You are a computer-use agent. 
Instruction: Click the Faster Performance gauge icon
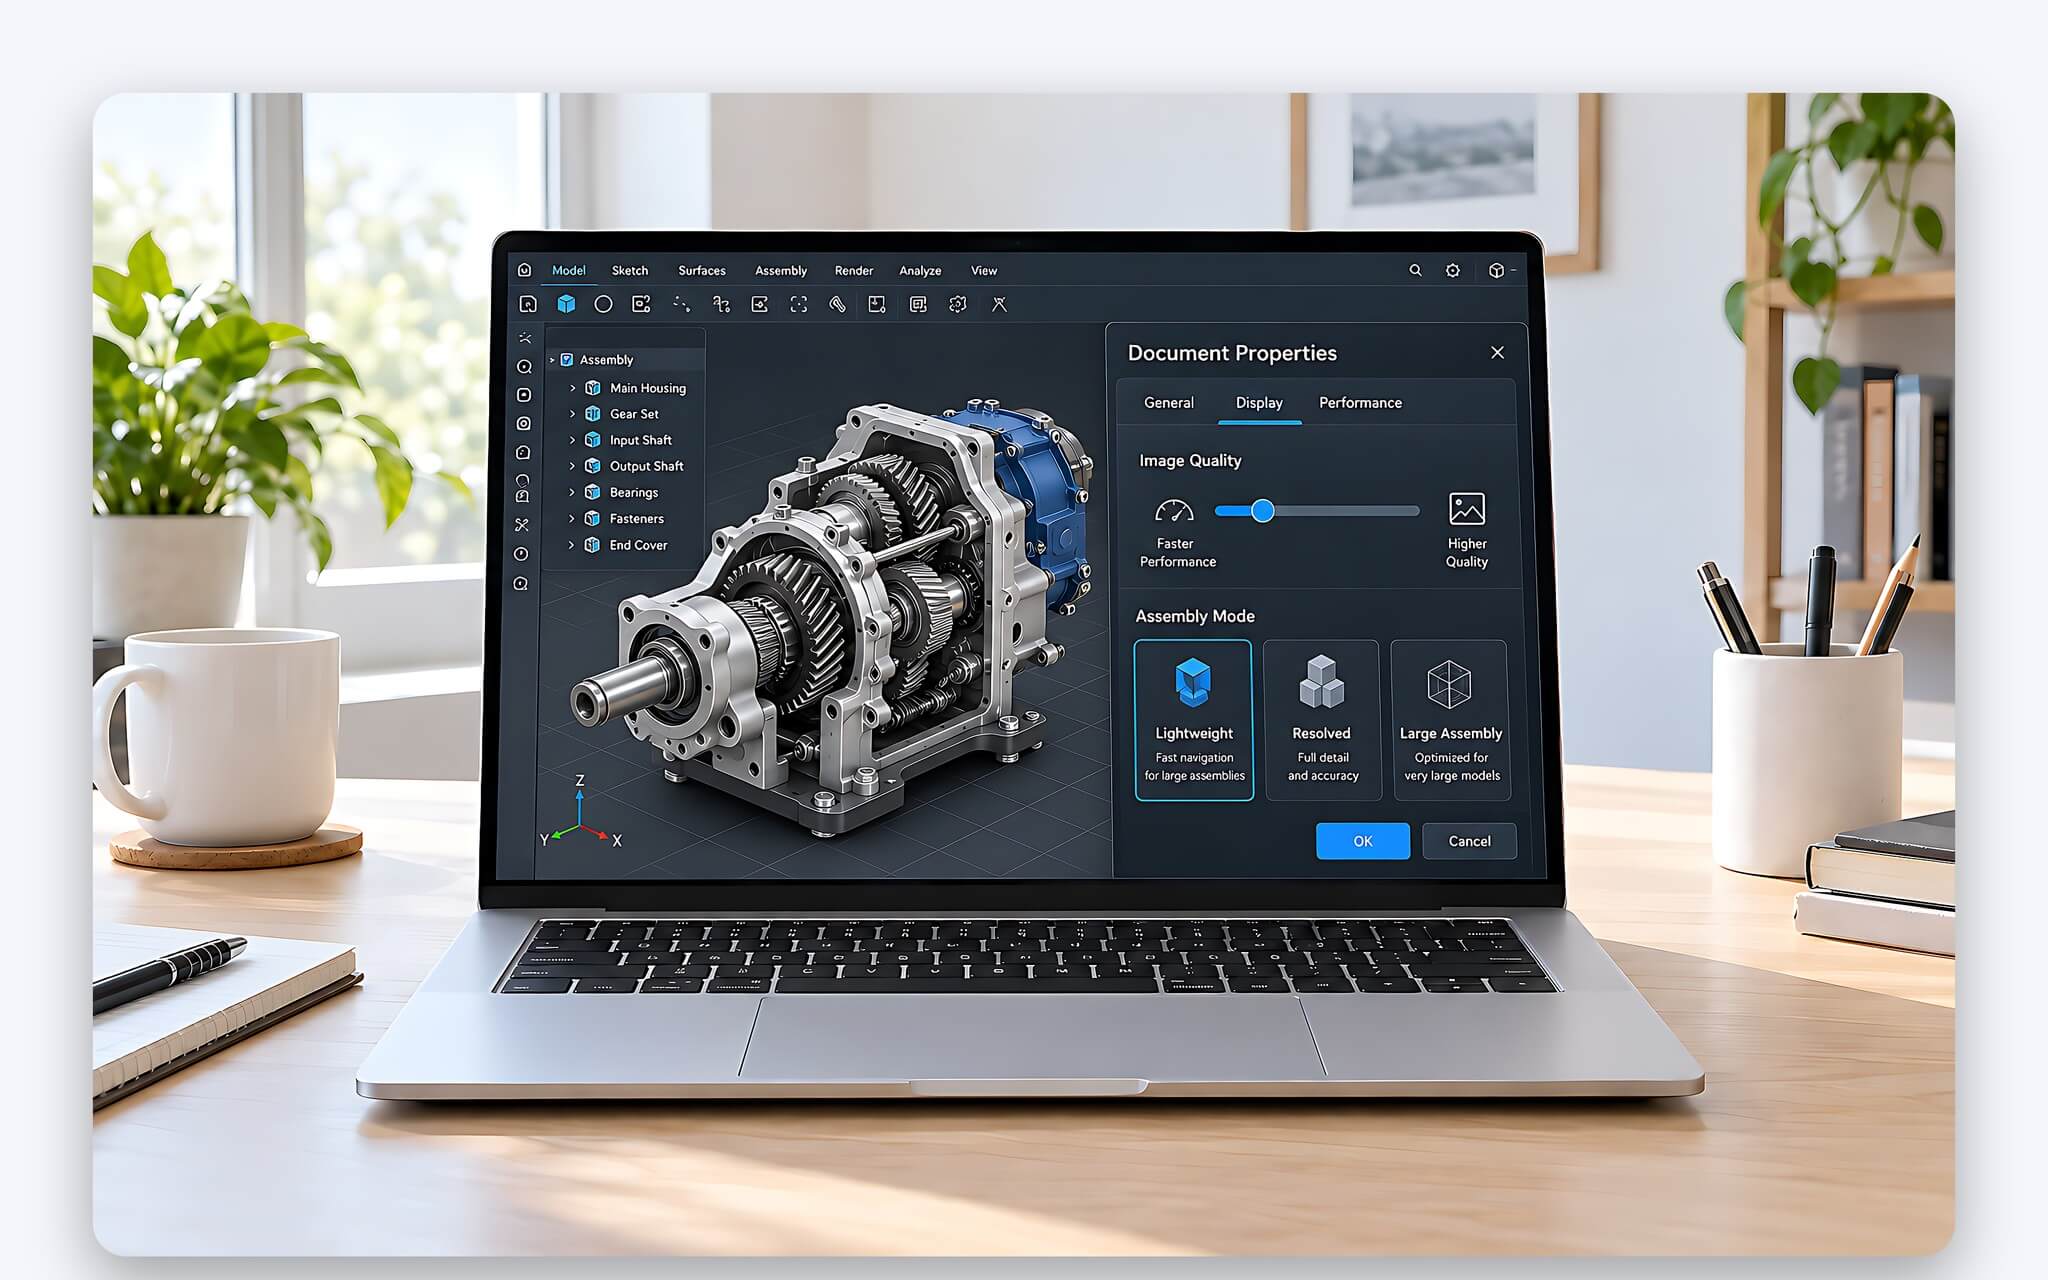[1174, 511]
